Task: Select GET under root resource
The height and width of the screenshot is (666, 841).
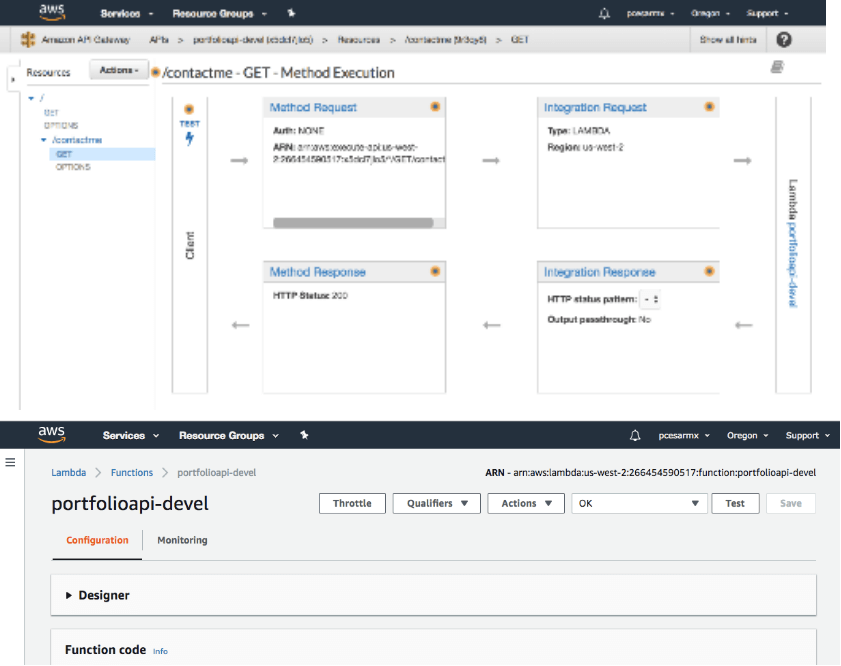Action: (x=51, y=113)
